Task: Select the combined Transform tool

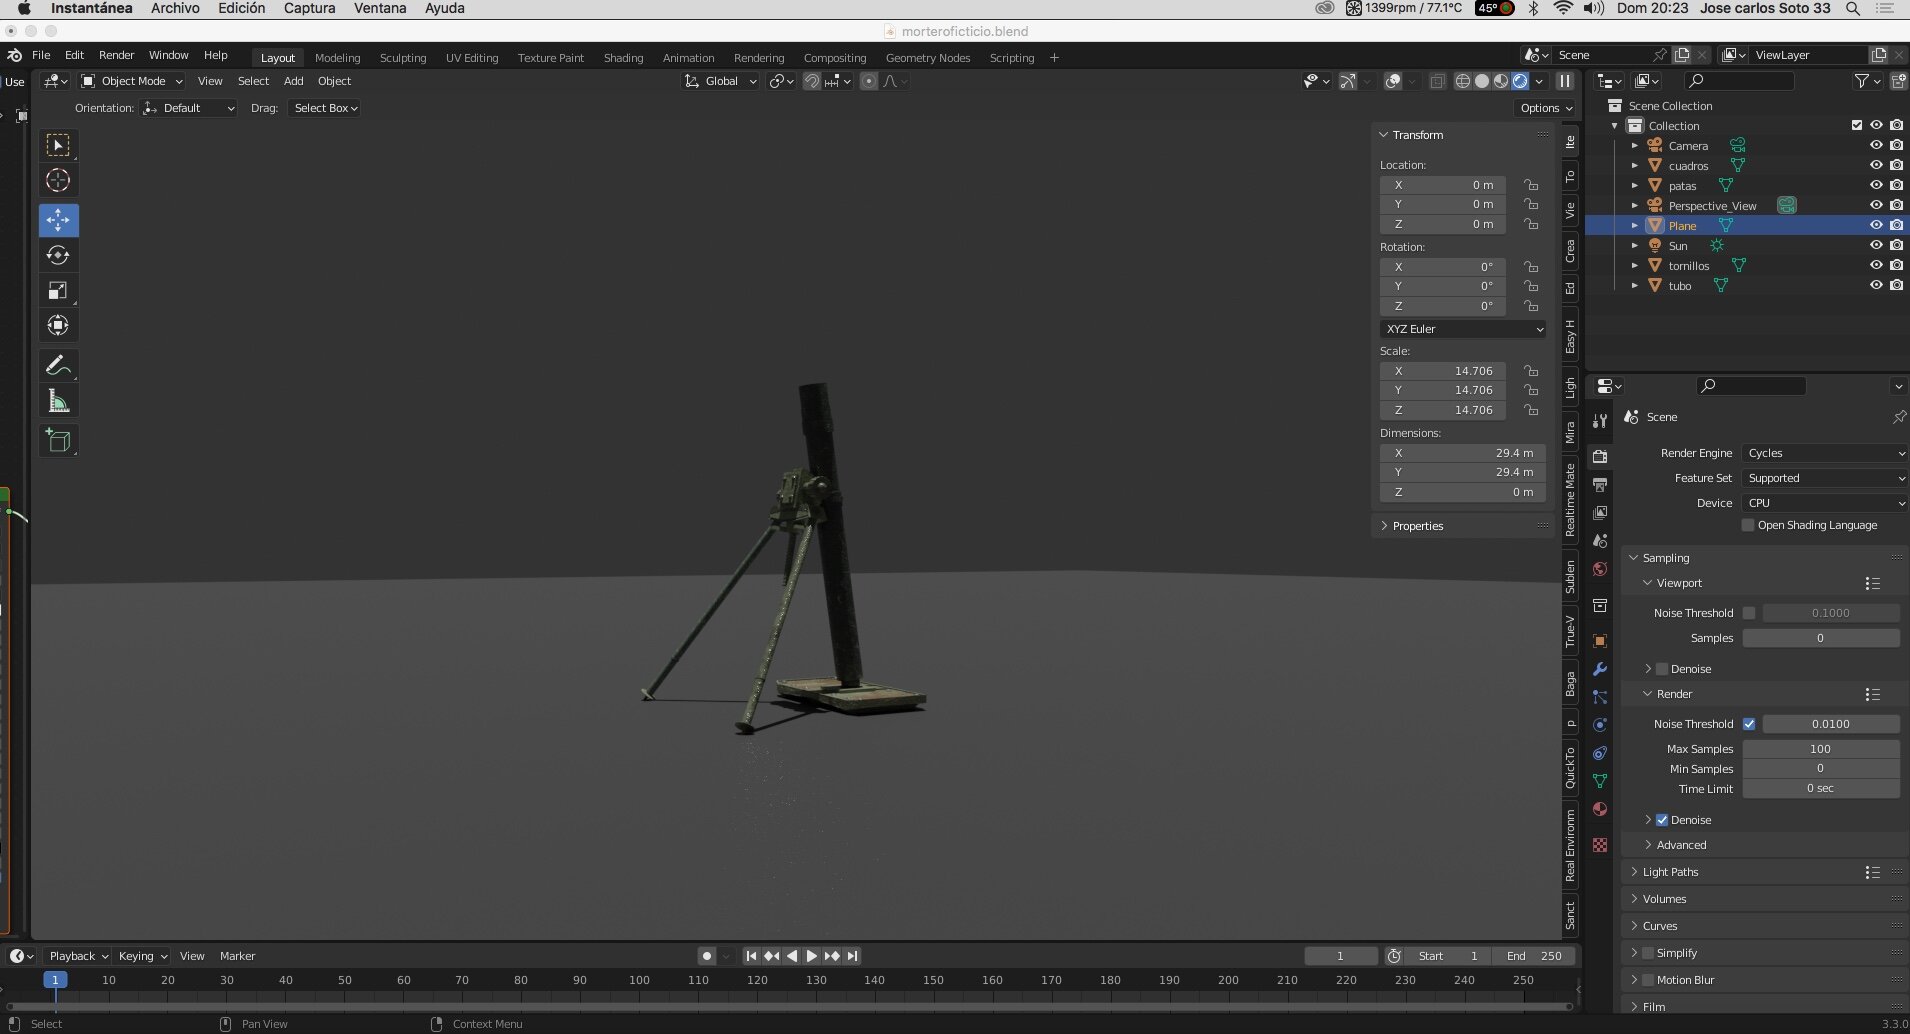Action: point(58,325)
